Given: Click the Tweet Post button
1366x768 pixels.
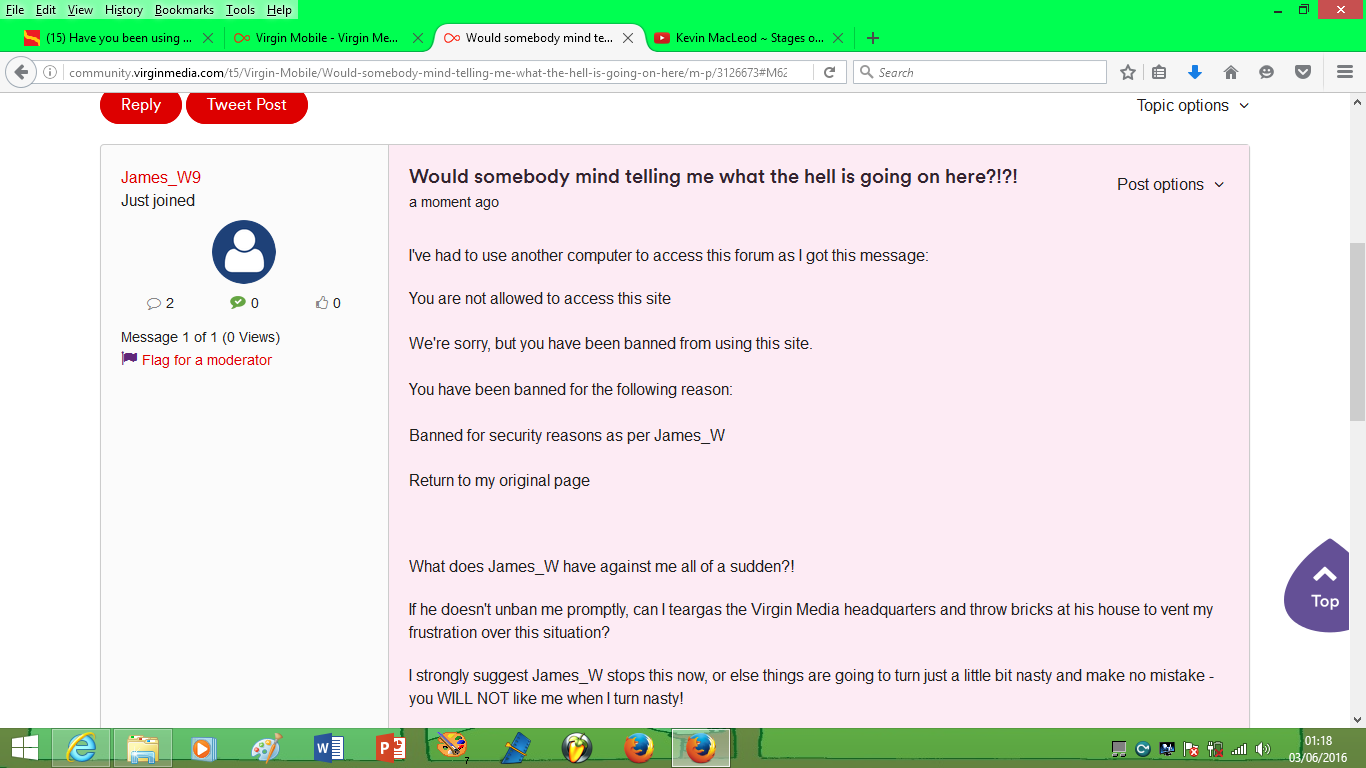Looking at the screenshot, I should [246, 104].
